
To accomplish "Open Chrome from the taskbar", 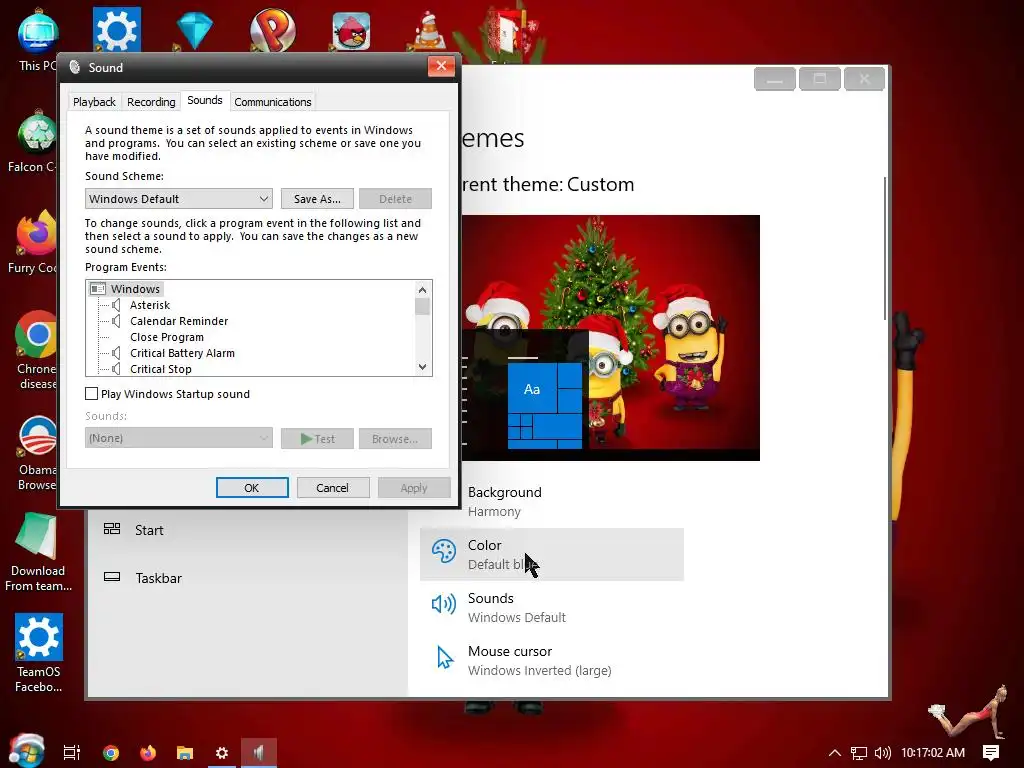I will 110,752.
